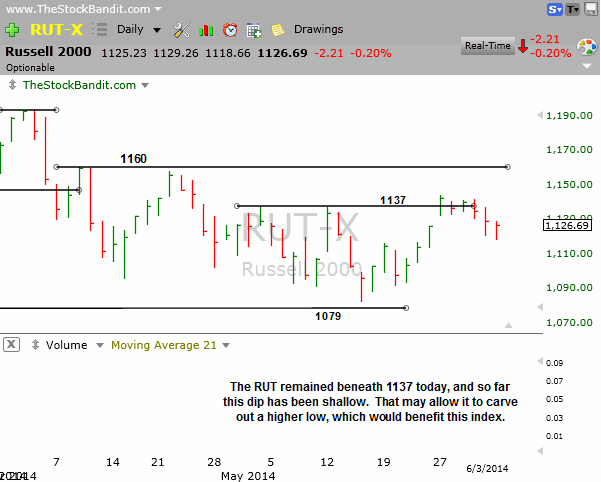Expand the small arrow below the palette icon
Viewport: 601px width, 482px height.
point(587,66)
